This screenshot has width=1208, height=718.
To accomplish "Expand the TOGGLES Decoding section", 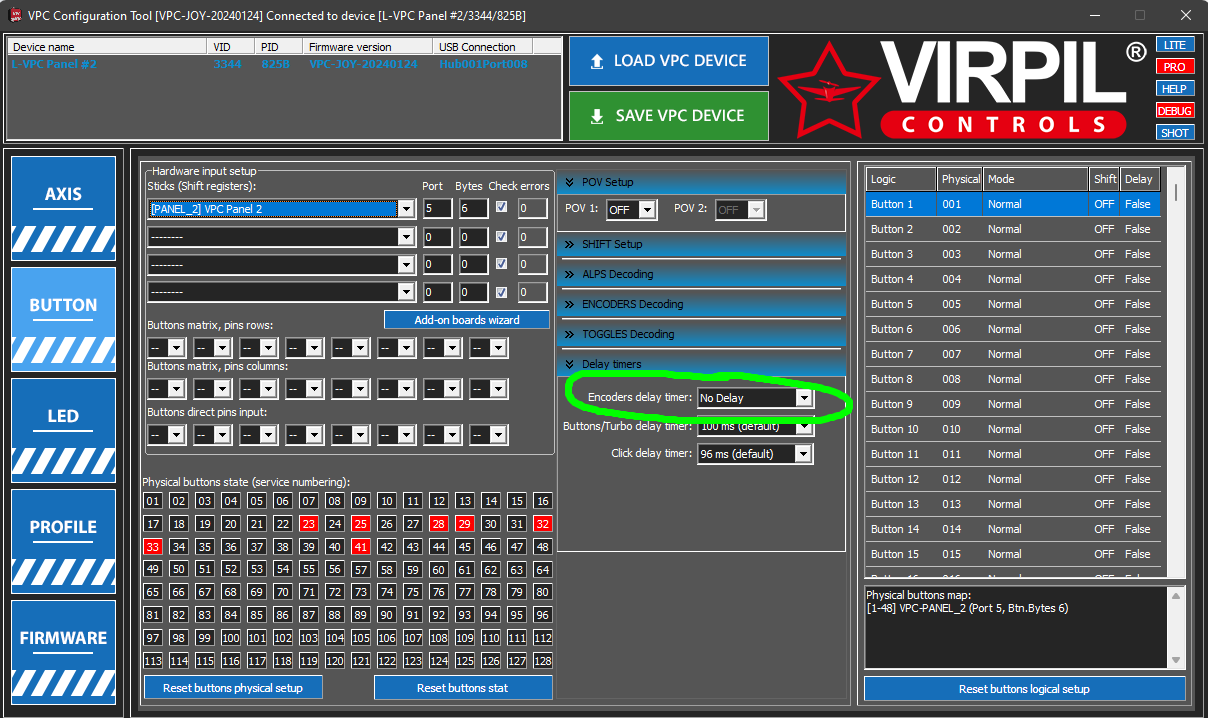I will 702,334.
